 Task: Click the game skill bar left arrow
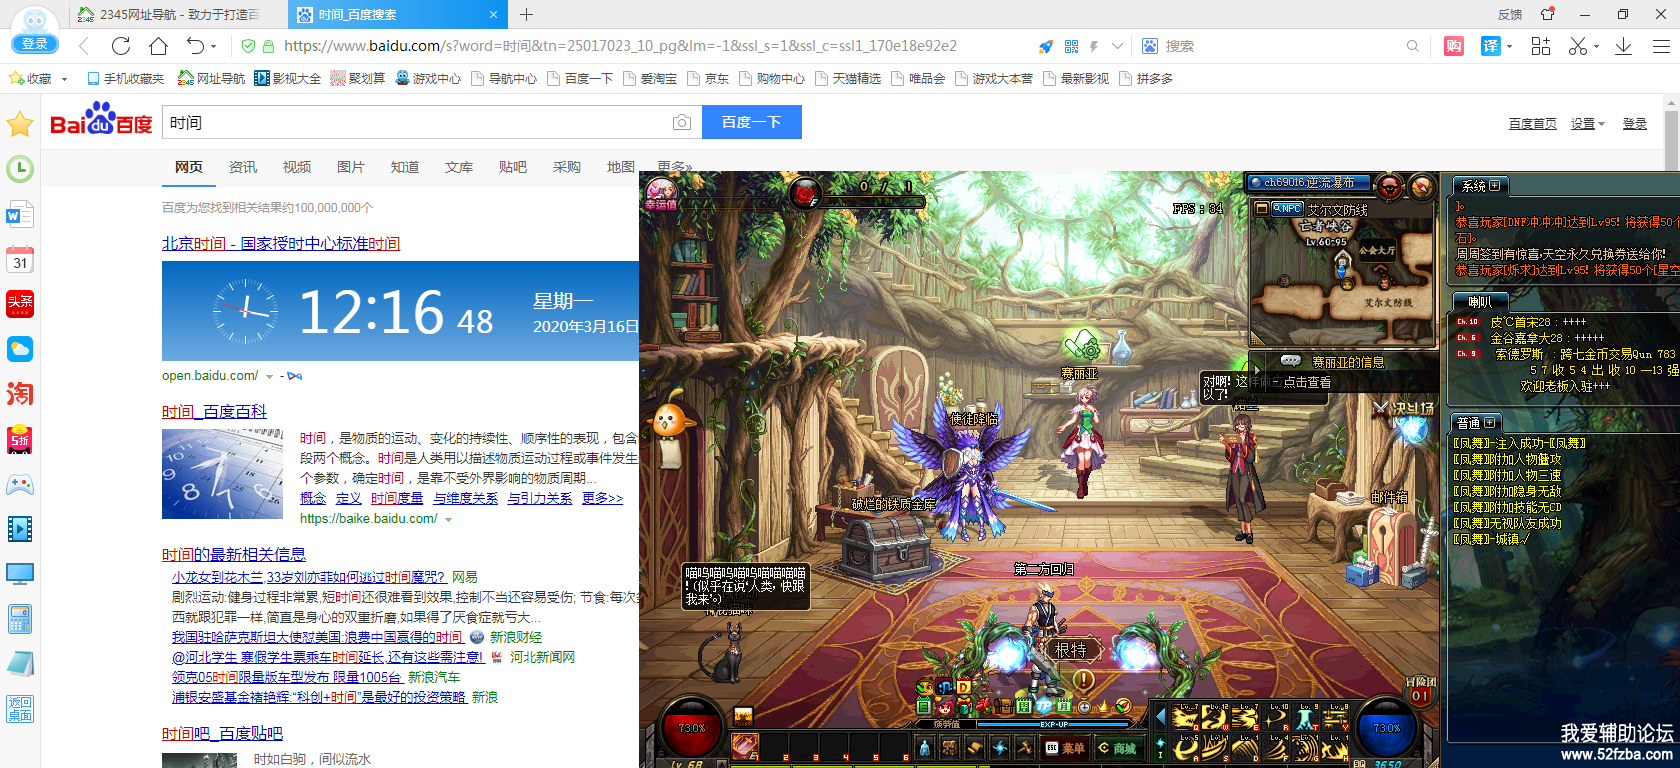coord(1161,716)
